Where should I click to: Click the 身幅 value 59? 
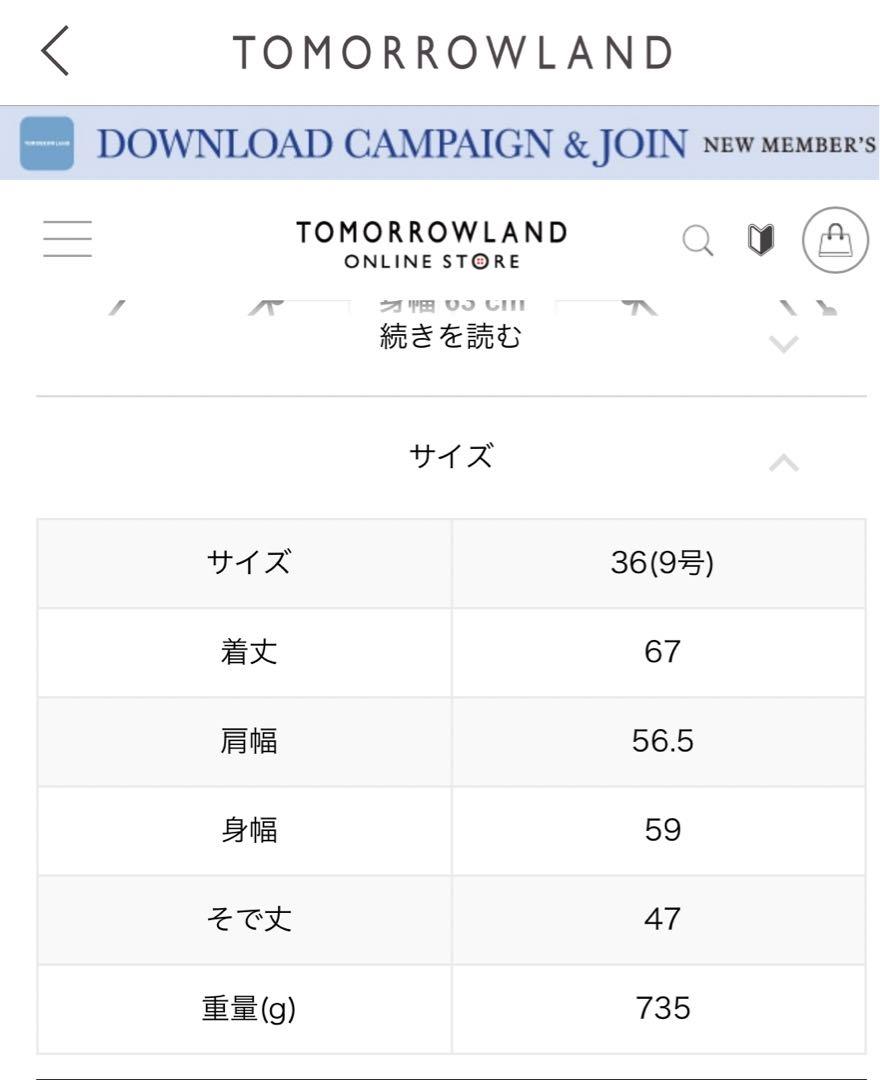(x=662, y=830)
